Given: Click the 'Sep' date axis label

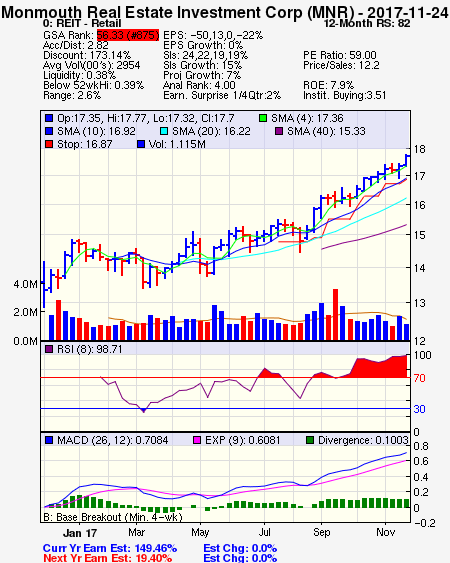Looking at the screenshot, I should [321, 532].
